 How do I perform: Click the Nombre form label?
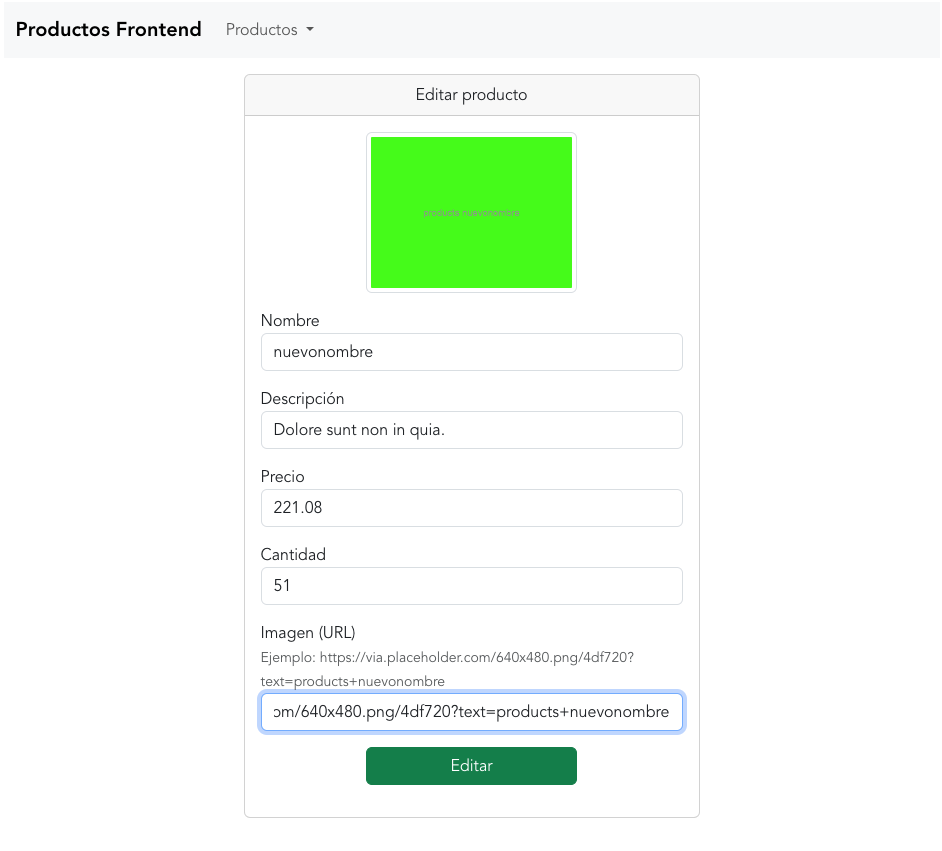tap(290, 320)
